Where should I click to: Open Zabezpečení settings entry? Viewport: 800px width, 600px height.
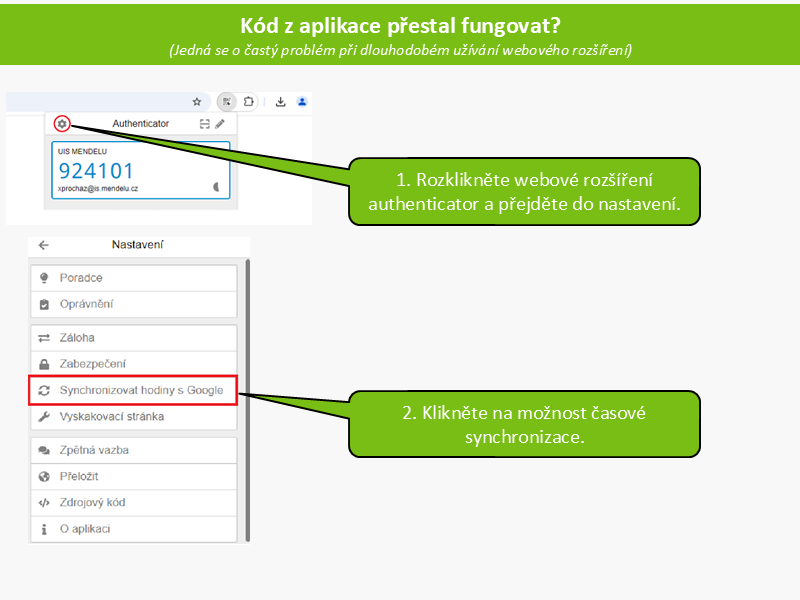pos(134,364)
